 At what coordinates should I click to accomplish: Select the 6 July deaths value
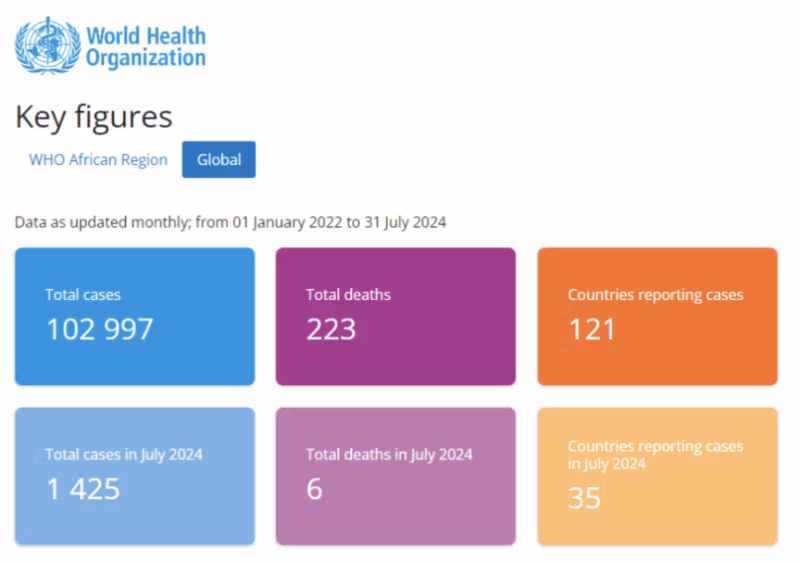(315, 488)
